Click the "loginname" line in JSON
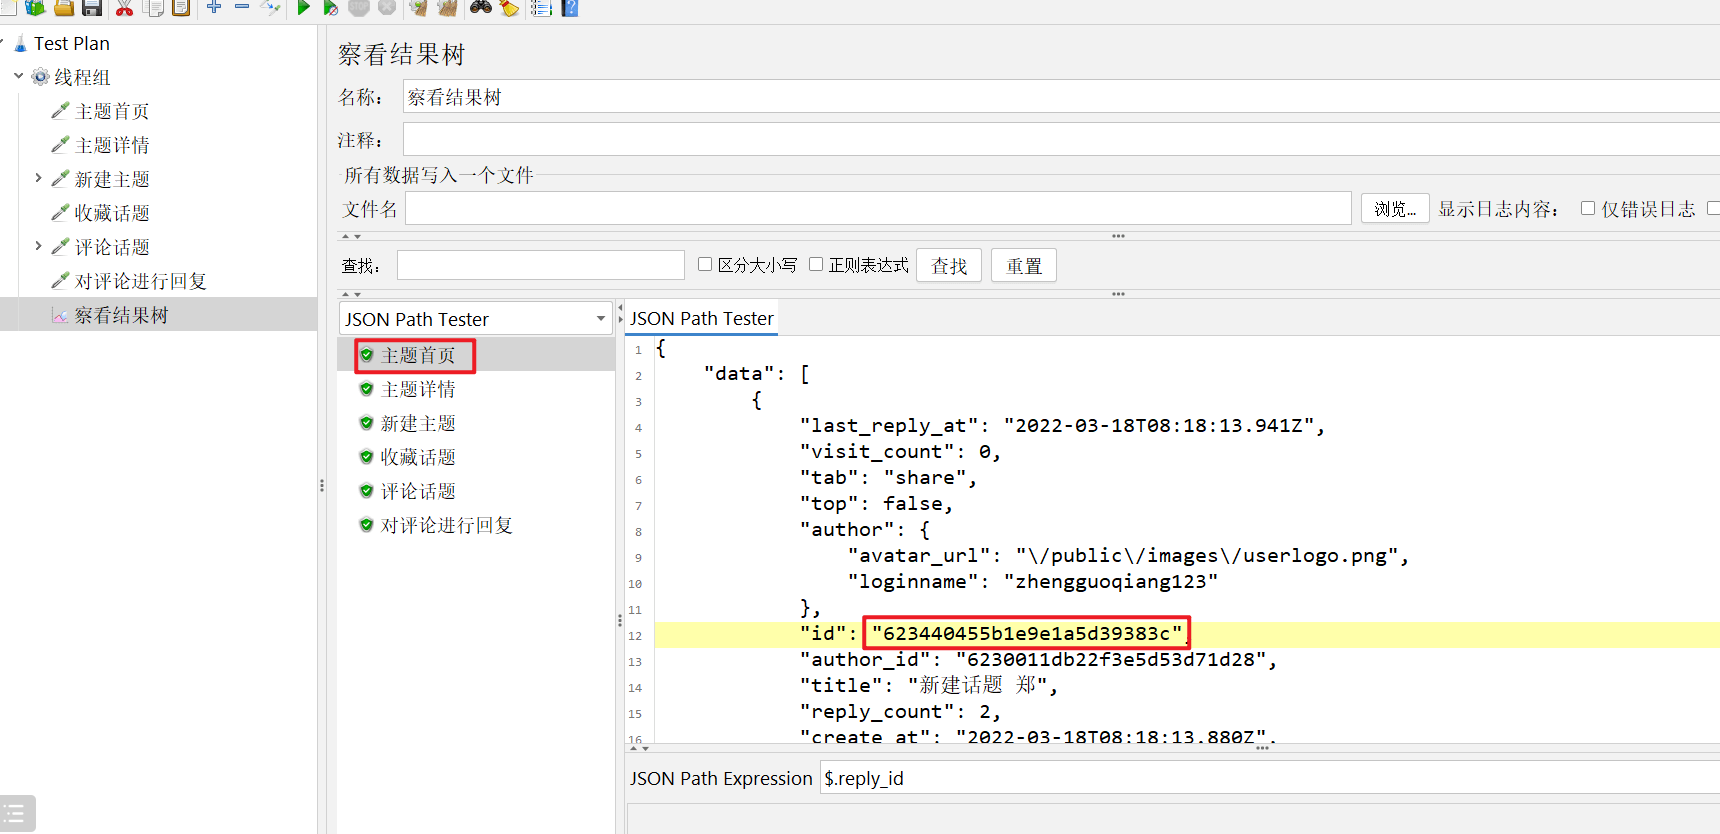Viewport: 1720px width, 834px height. [x=1033, y=582]
